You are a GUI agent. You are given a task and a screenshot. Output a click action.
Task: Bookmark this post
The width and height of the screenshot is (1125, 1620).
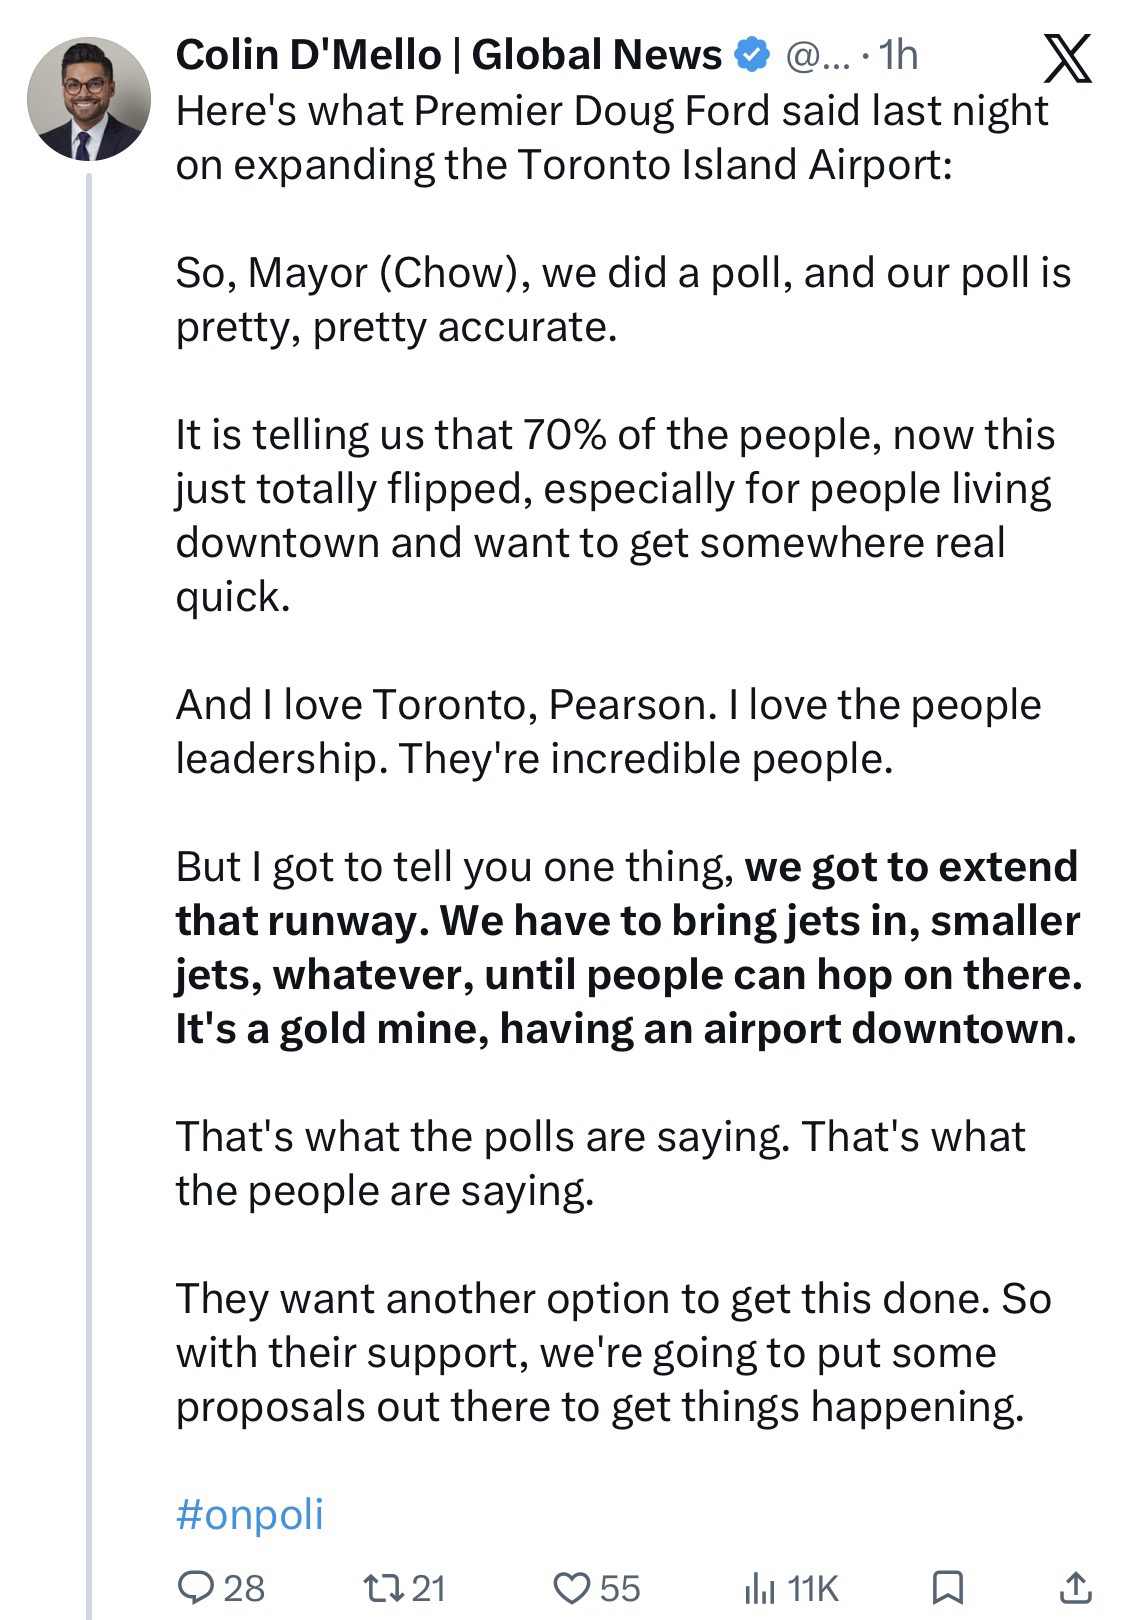tap(947, 1587)
